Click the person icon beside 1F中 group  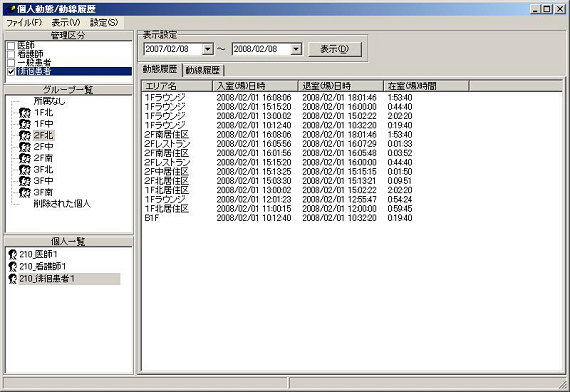[x=24, y=124]
